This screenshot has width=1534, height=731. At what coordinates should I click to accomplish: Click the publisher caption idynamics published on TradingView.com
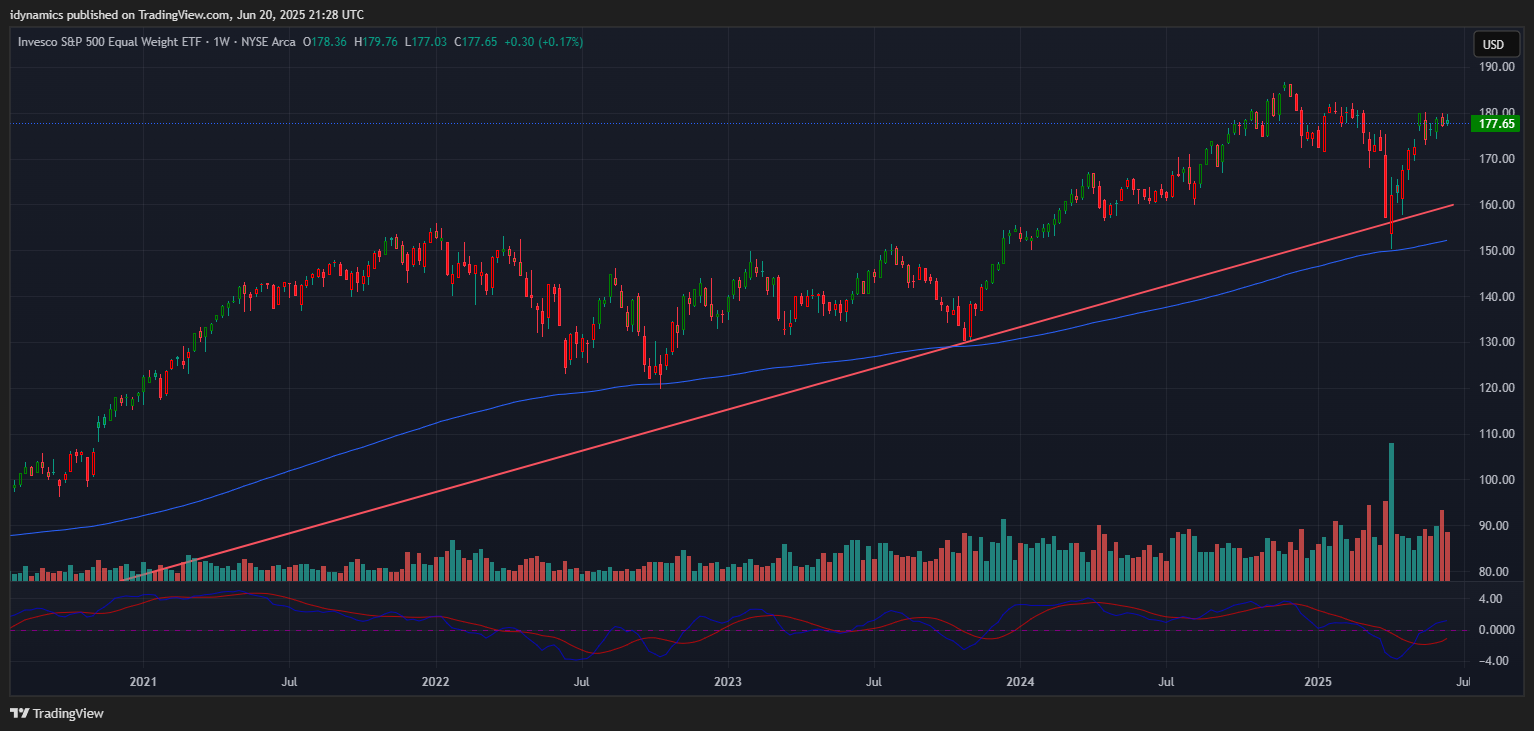(187, 14)
